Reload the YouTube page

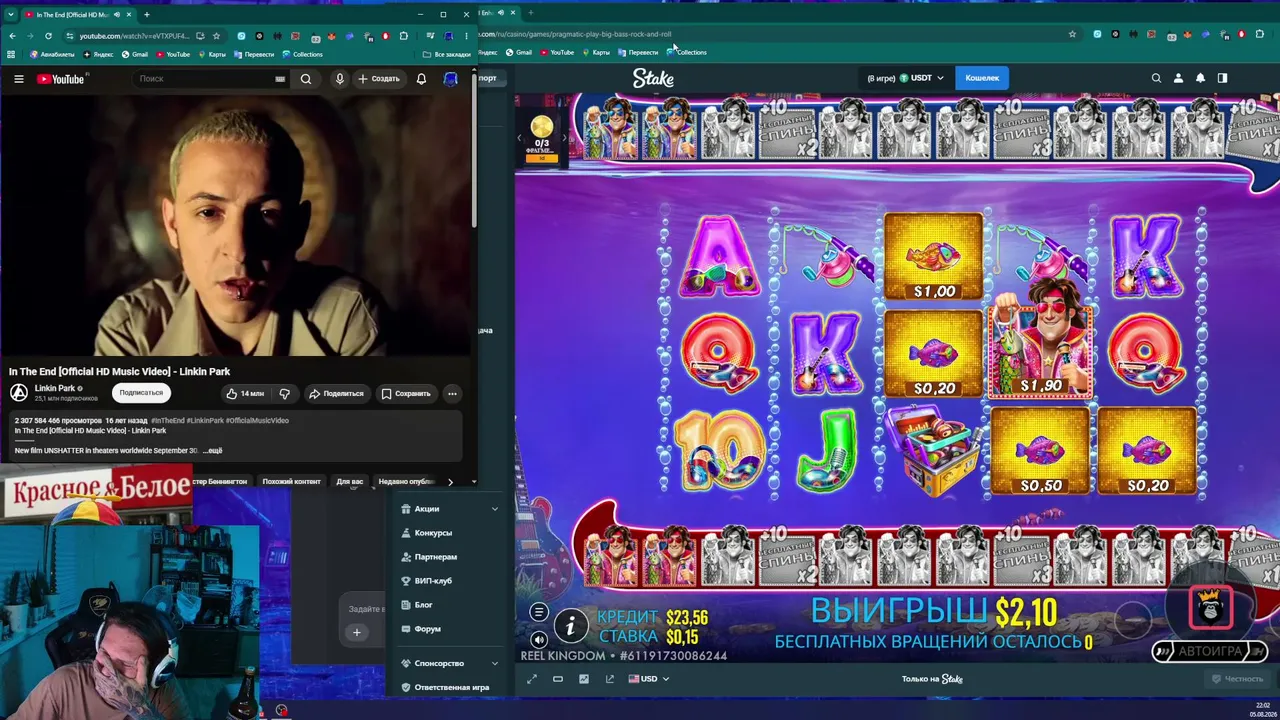(48, 36)
